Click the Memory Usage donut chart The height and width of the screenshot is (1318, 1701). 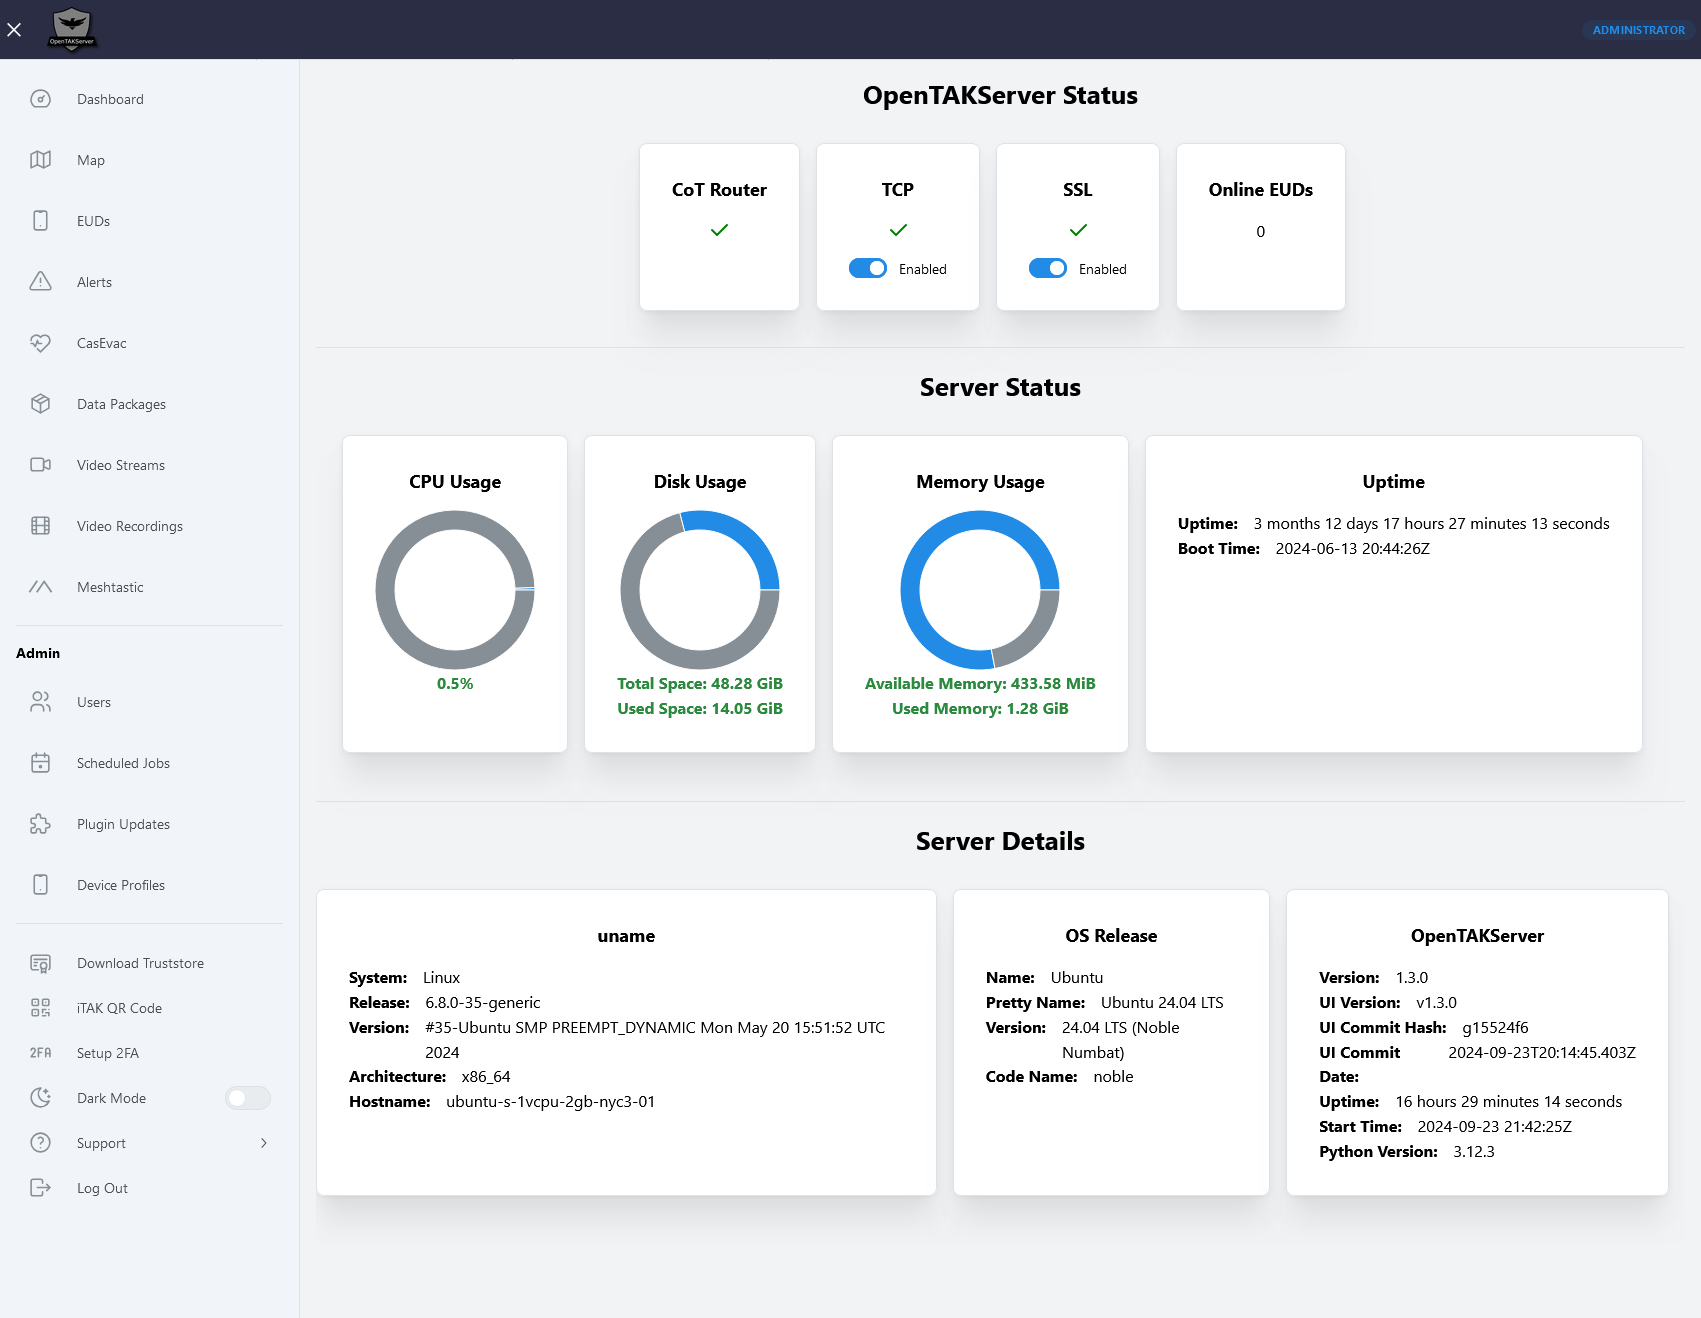pos(980,590)
